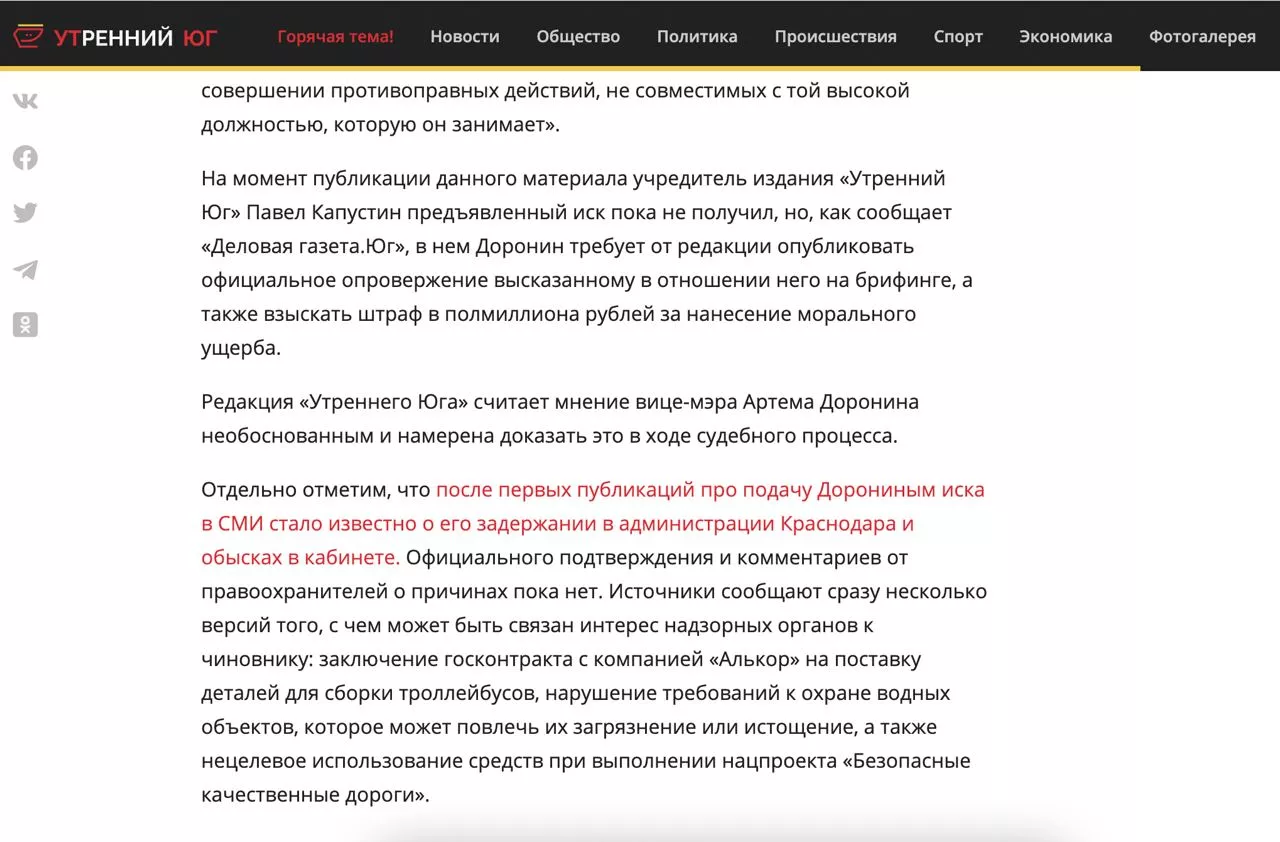Viewport: 1280px width, 842px height.
Task: Go to Новости in the navigation
Action: pos(464,37)
